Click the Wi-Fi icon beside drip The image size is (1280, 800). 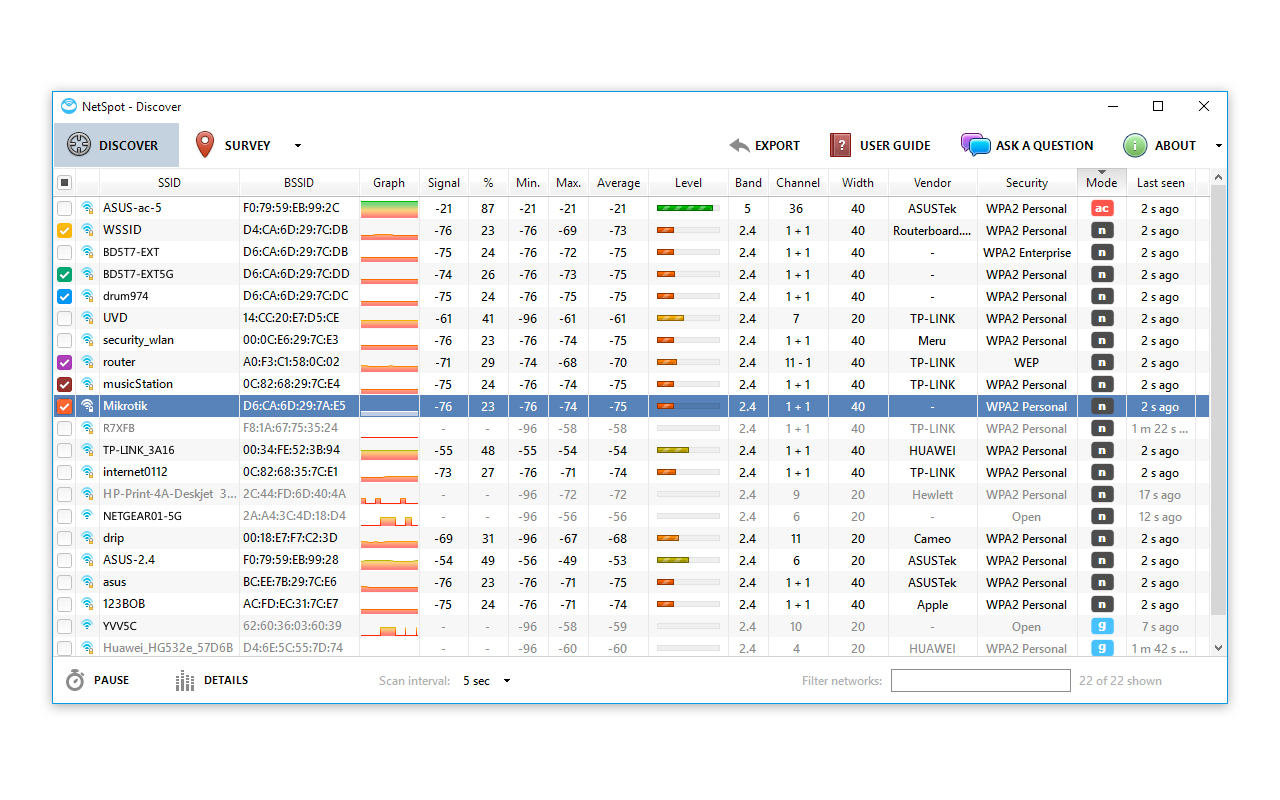87,538
